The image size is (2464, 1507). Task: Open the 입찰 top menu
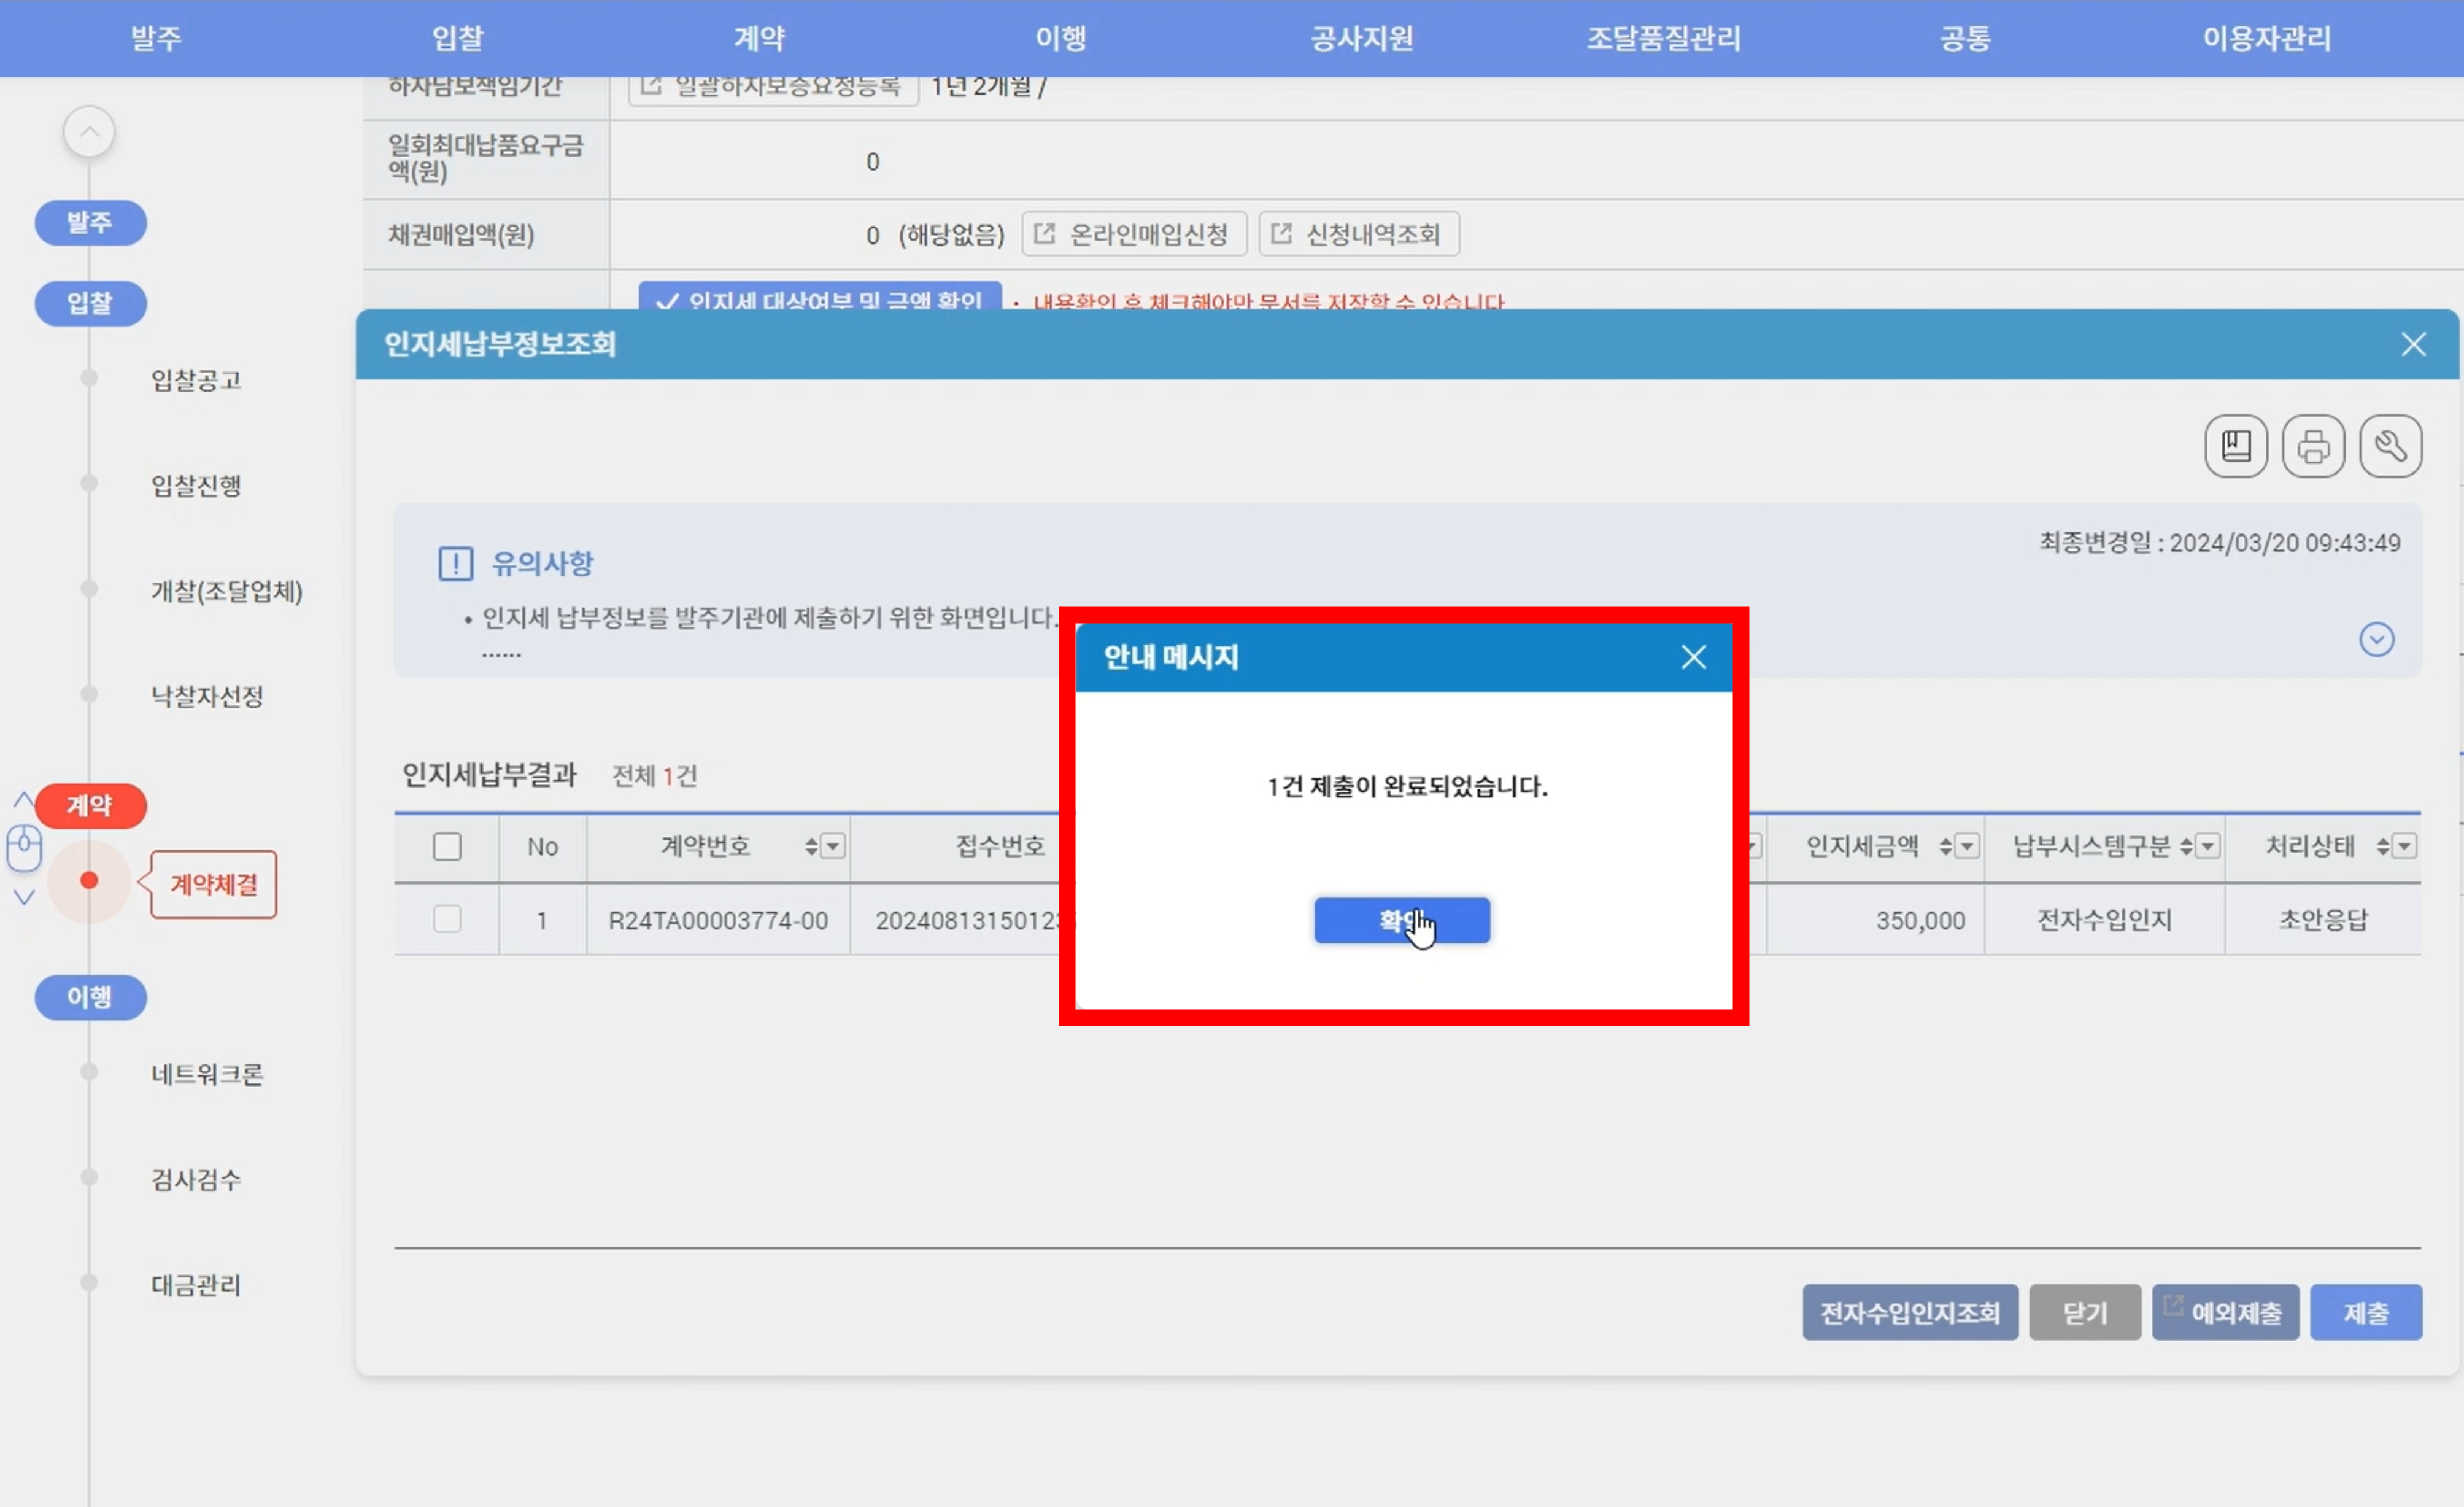coord(457,38)
